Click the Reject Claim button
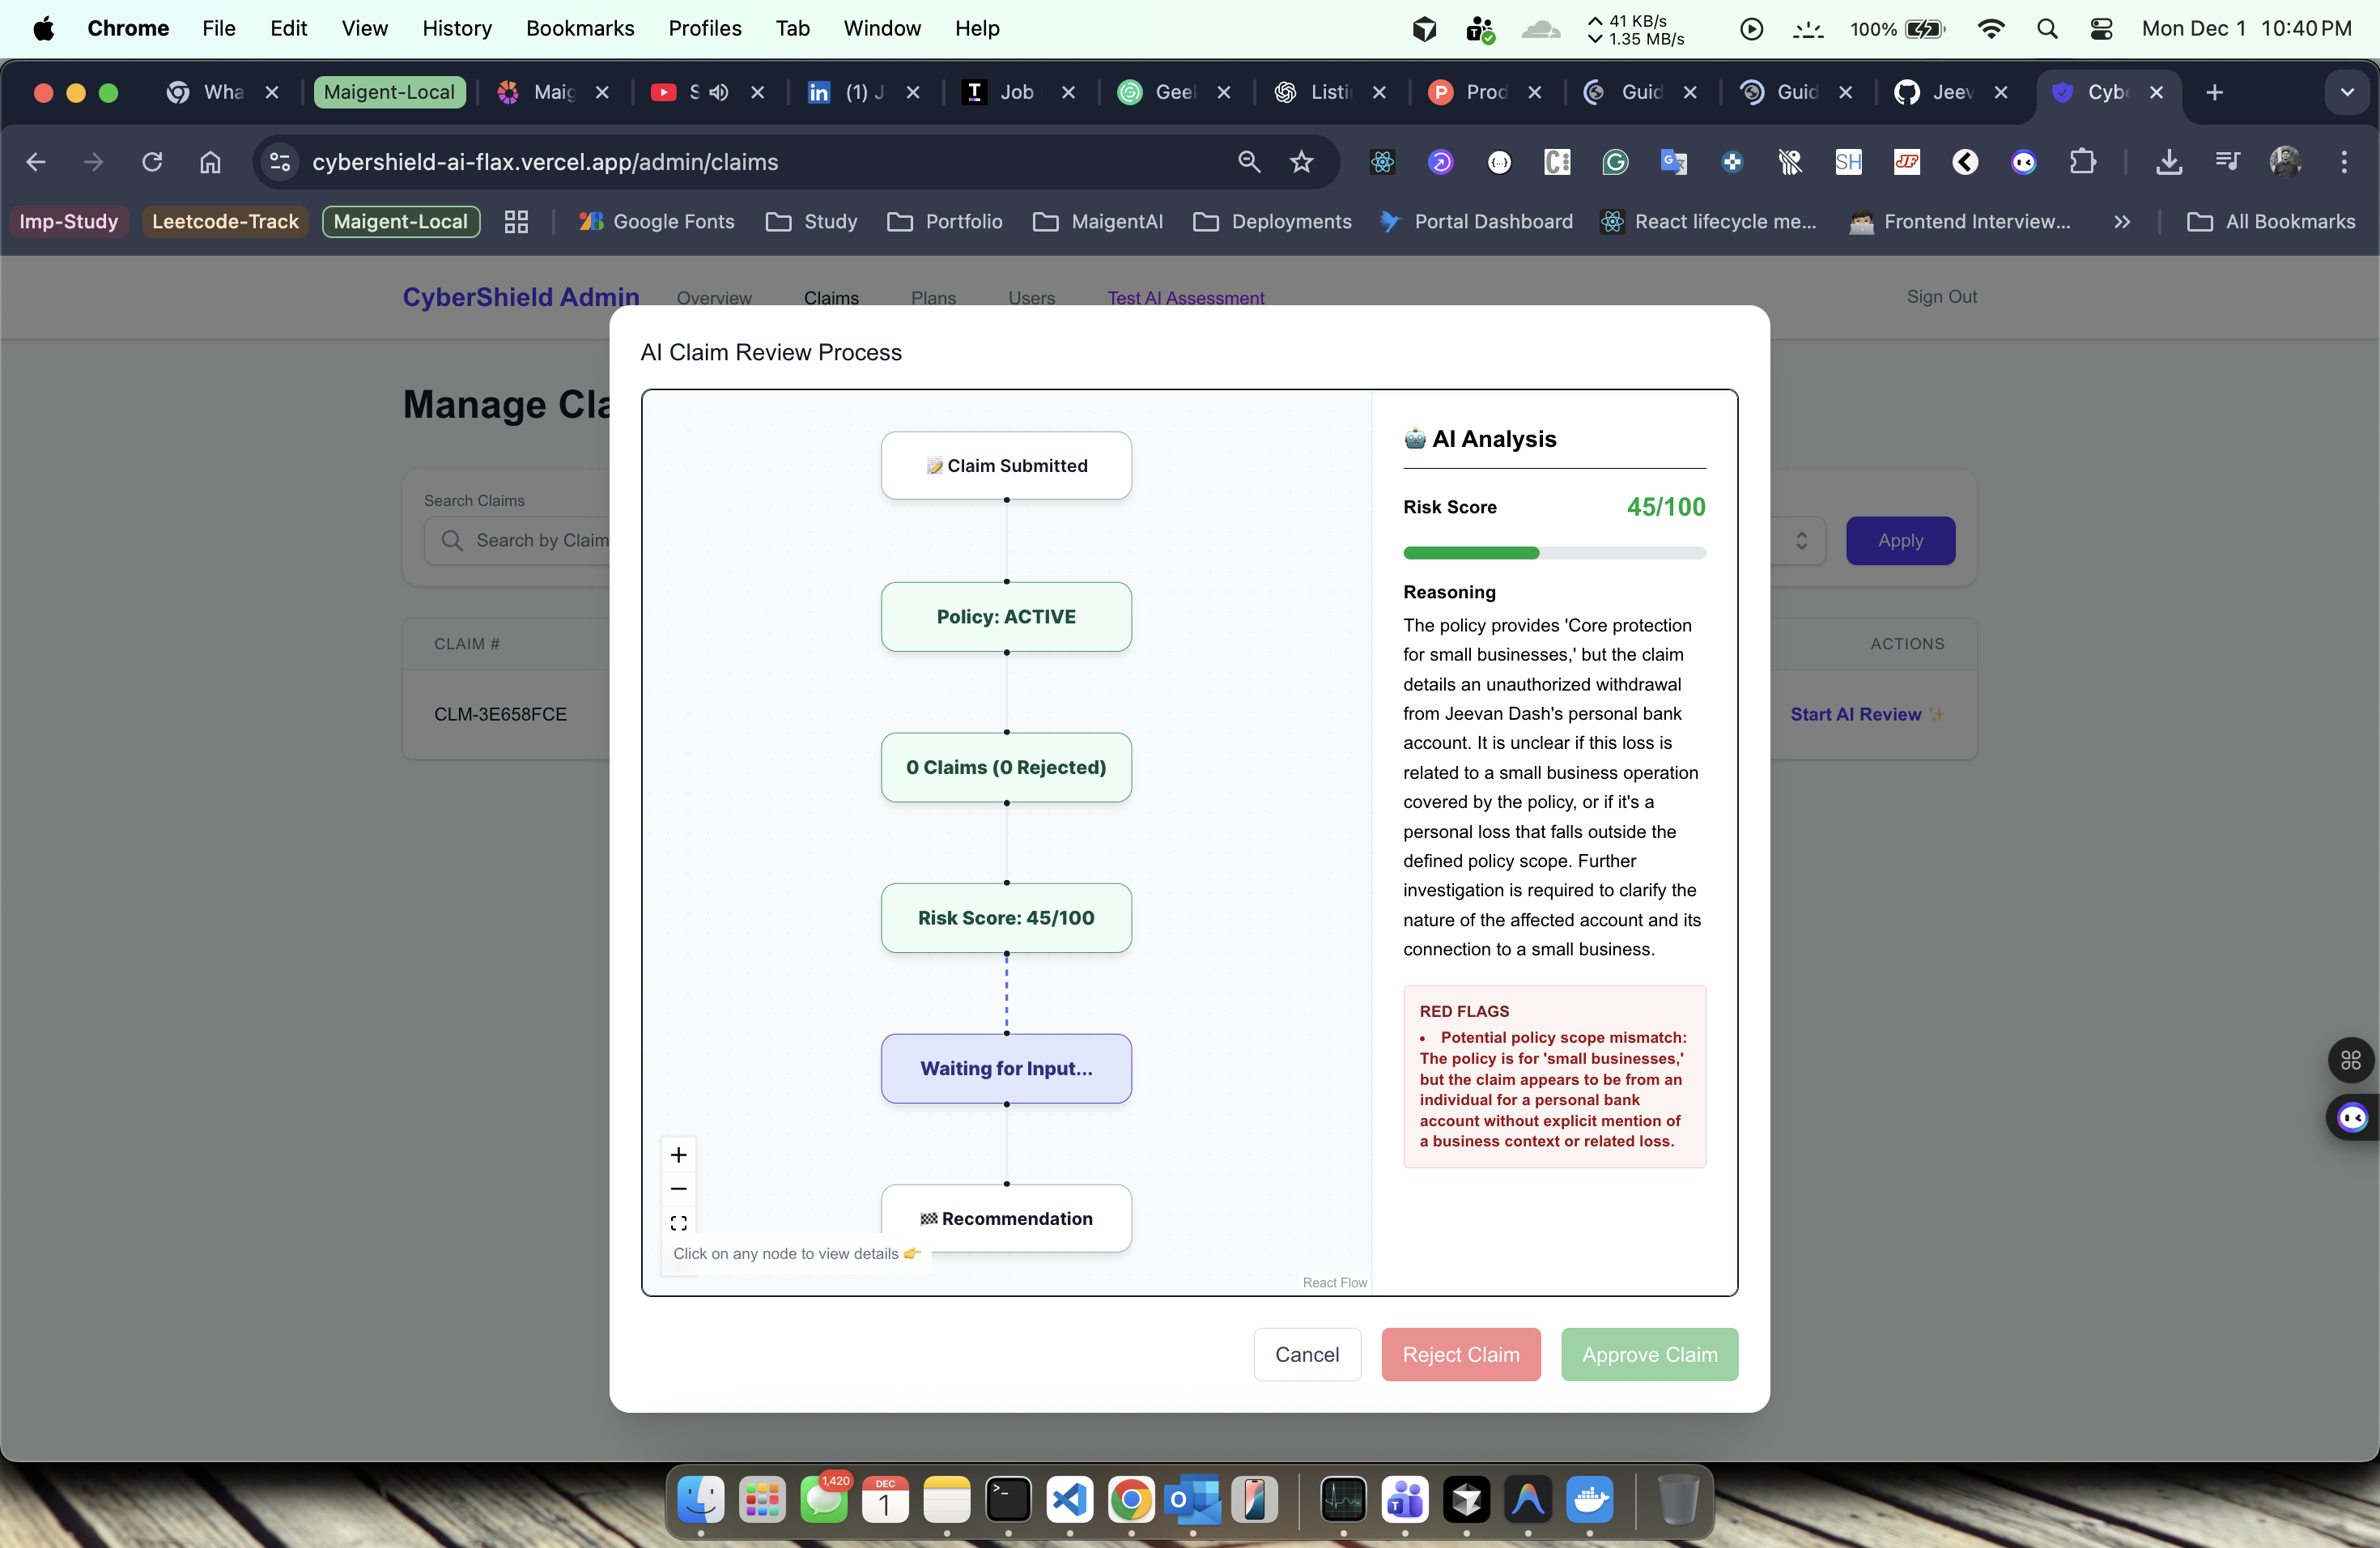Image resolution: width=2380 pixels, height=1548 pixels. click(1460, 1354)
